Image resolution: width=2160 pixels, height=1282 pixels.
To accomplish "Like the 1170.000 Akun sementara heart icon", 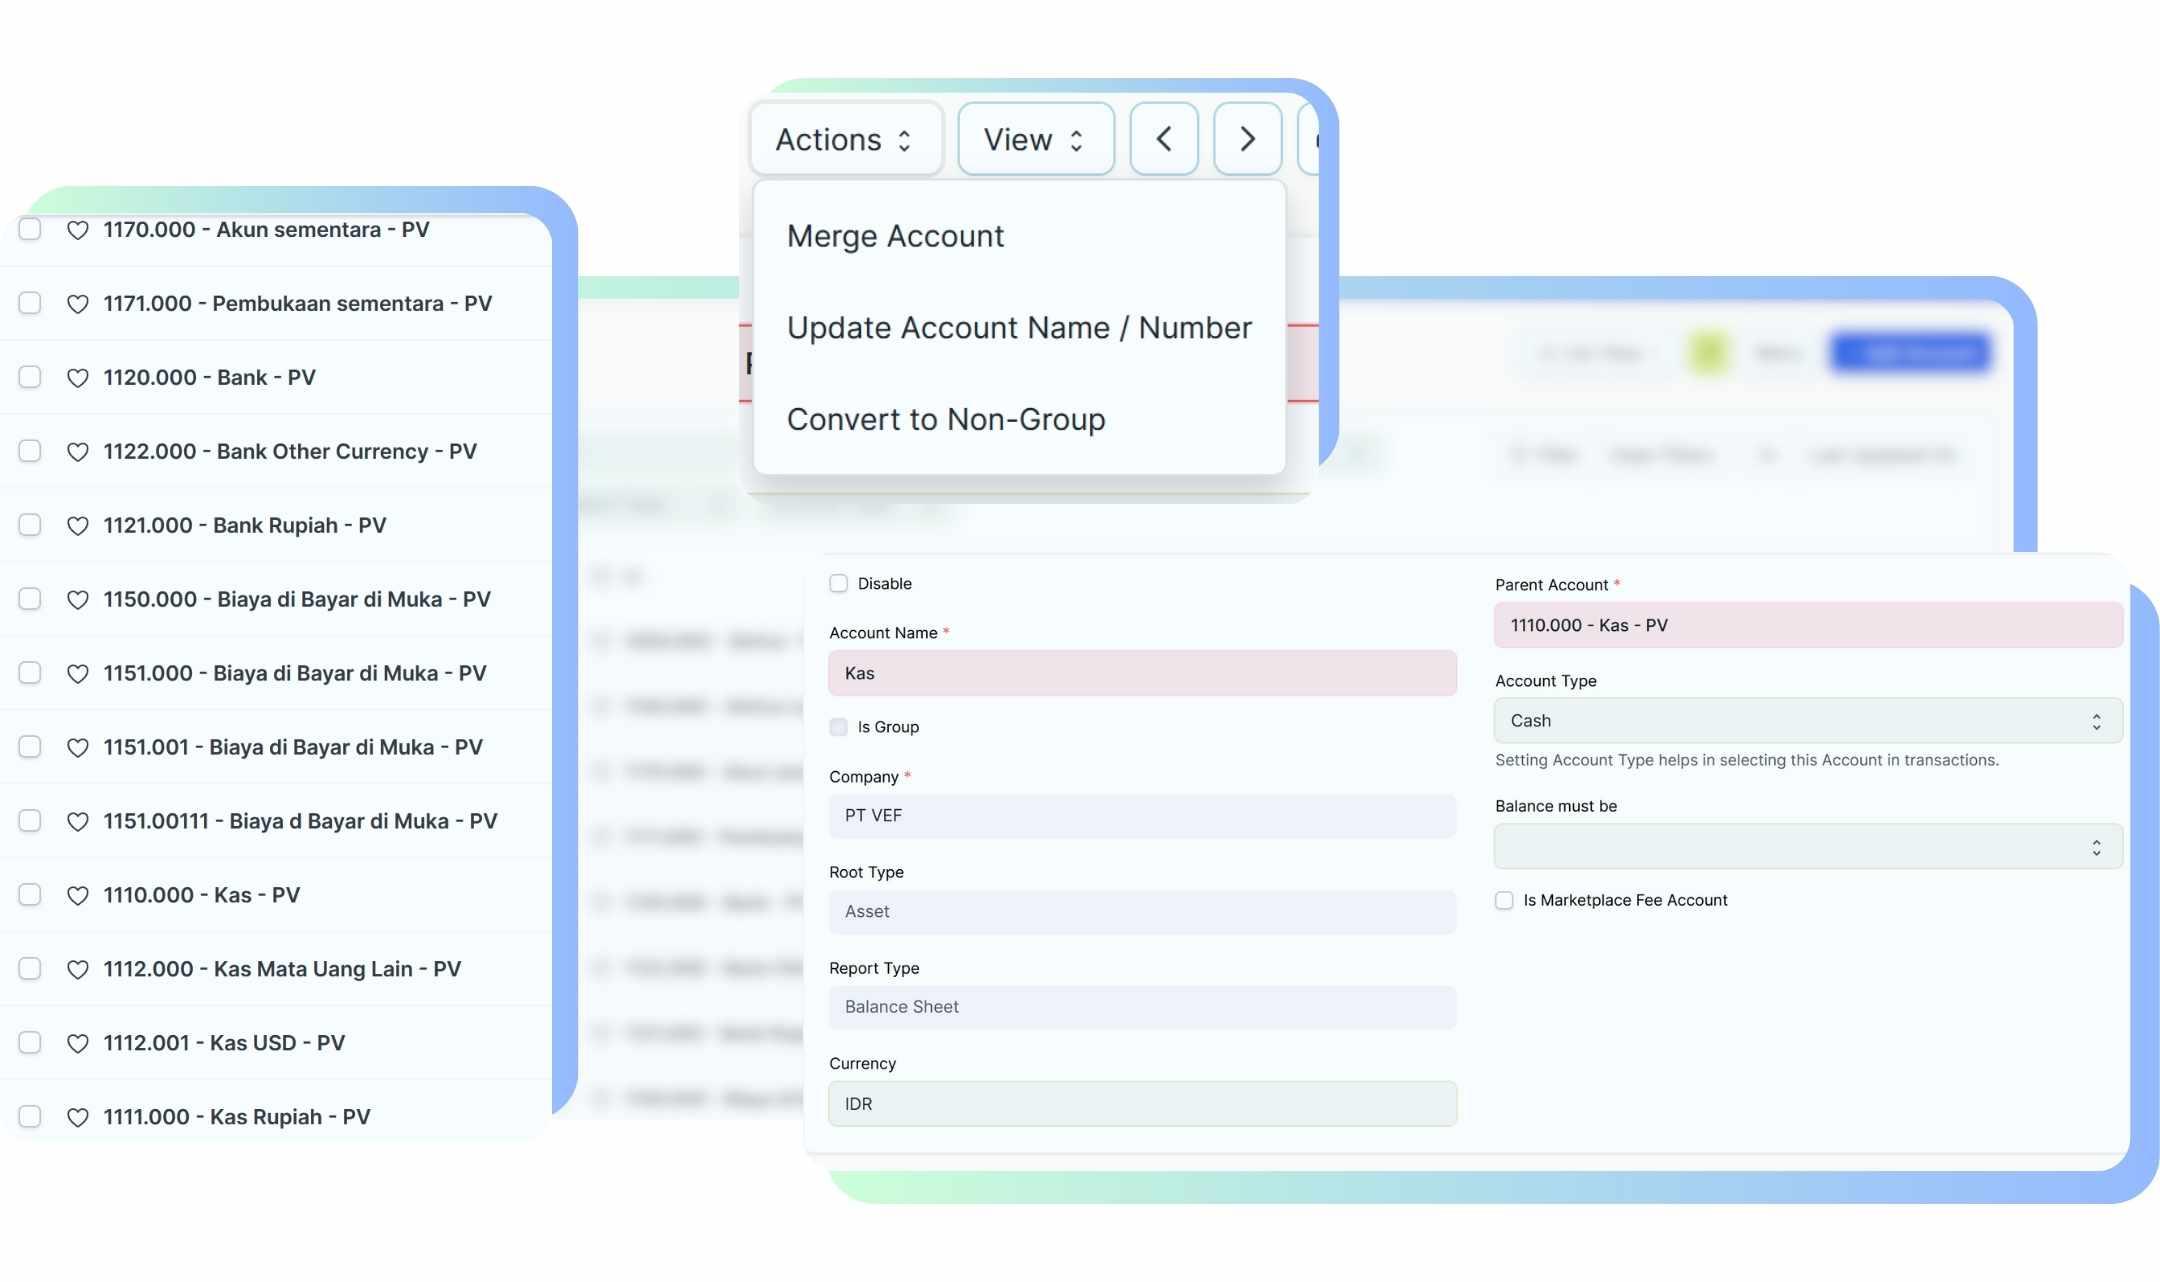I will pyautogui.click(x=77, y=230).
